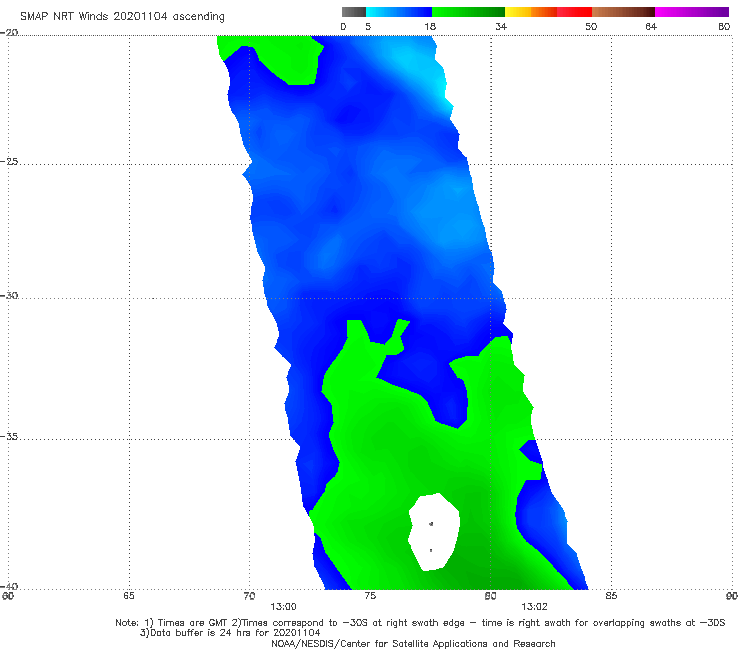
Task: Click the colorbar label "0" under the gray segment
Action: [x=343, y=26]
